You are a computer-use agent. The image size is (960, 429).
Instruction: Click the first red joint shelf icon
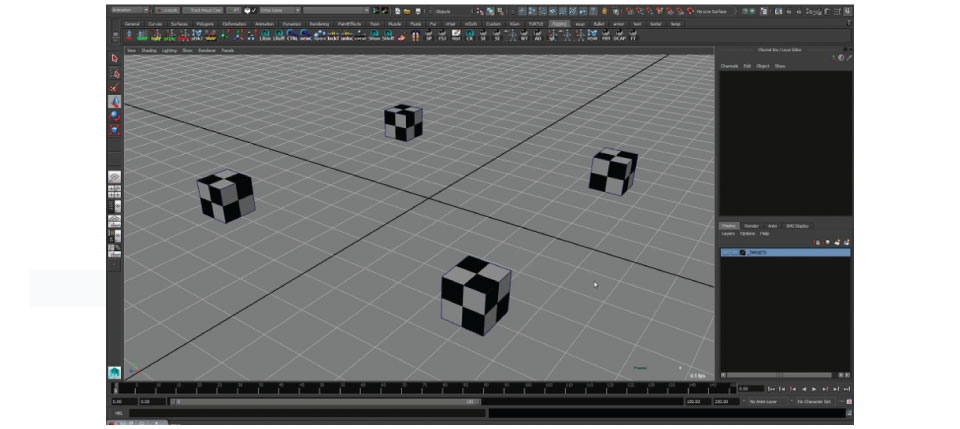click(129, 35)
